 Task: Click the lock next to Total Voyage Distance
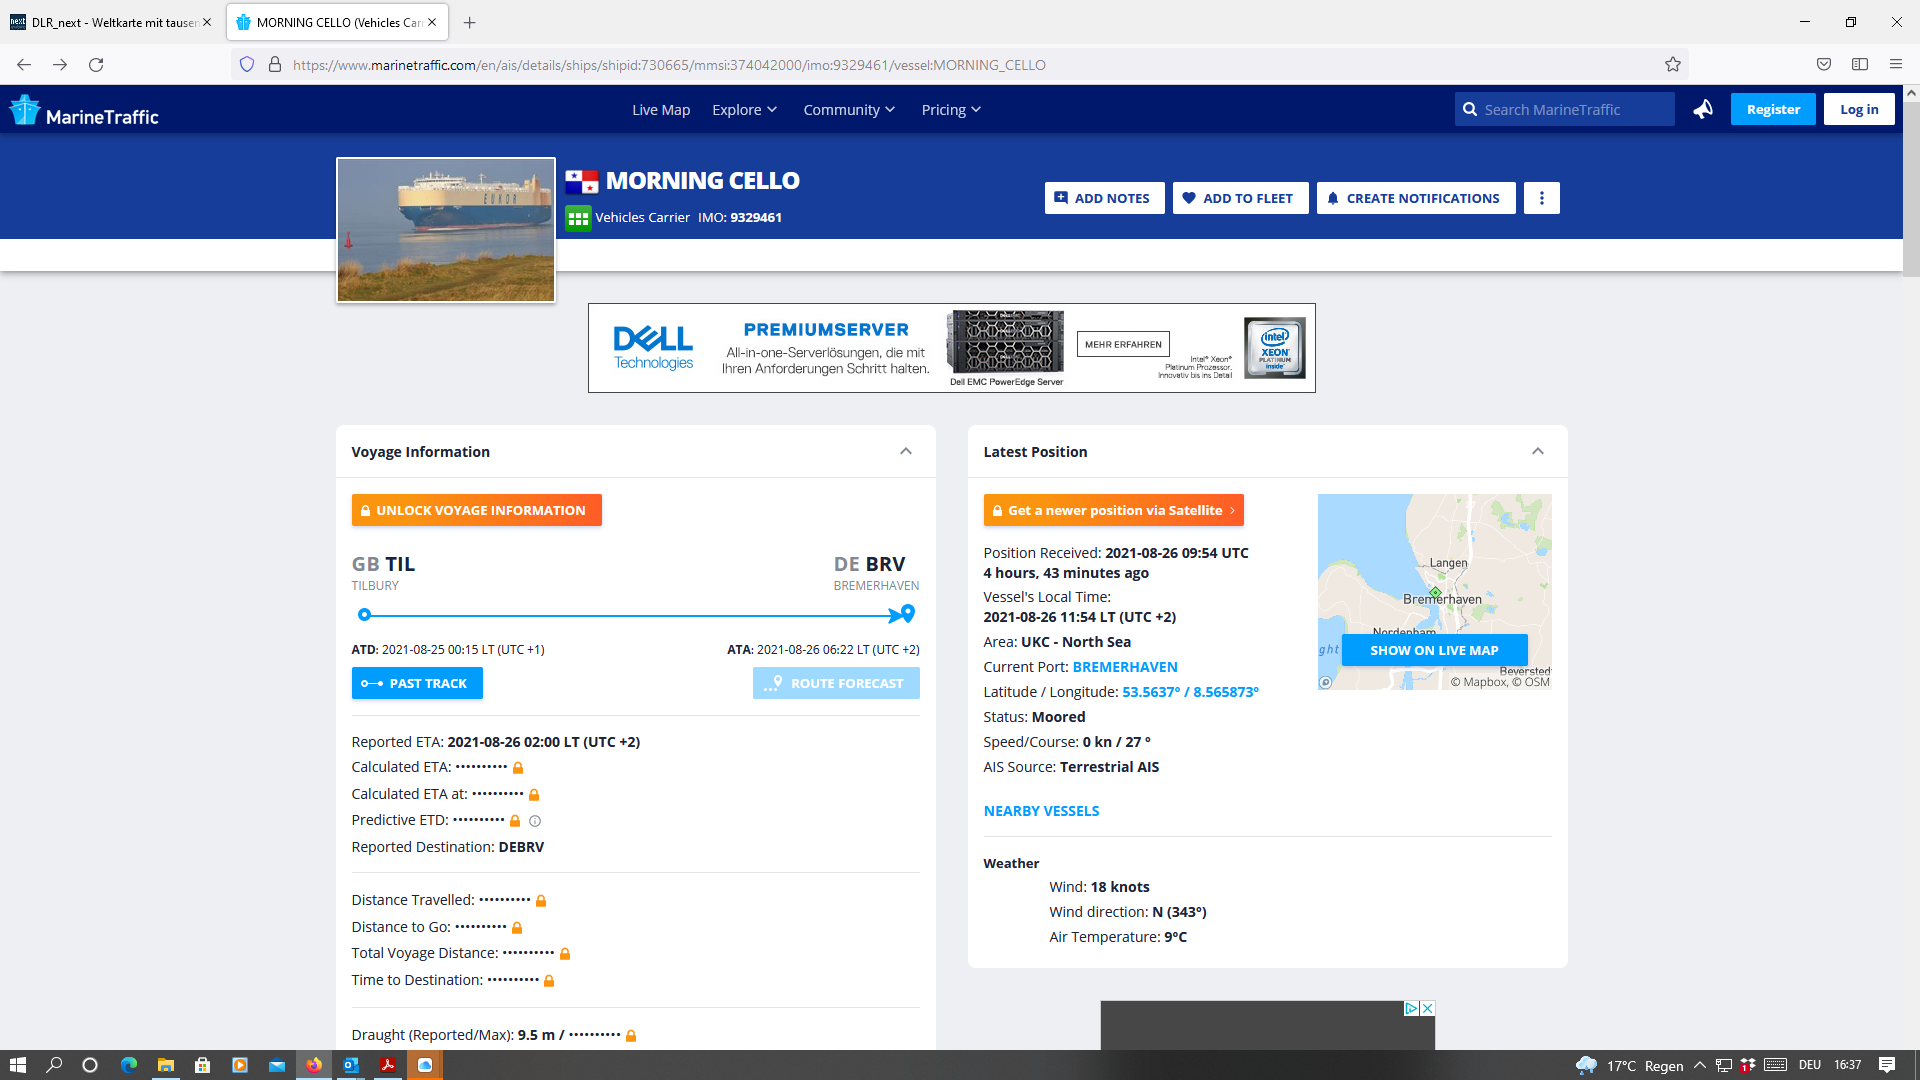click(x=565, y=954)
